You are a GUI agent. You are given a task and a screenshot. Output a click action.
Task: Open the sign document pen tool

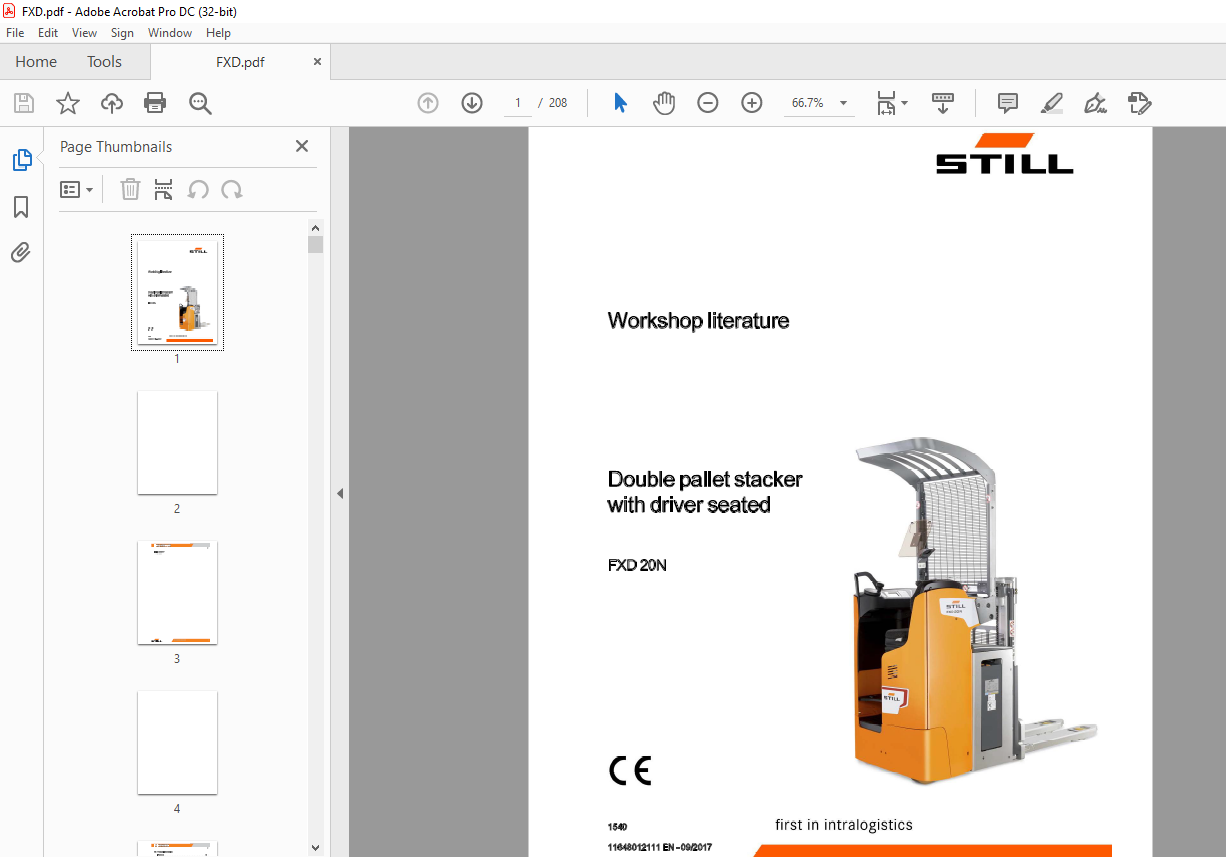click(1095, 103)
